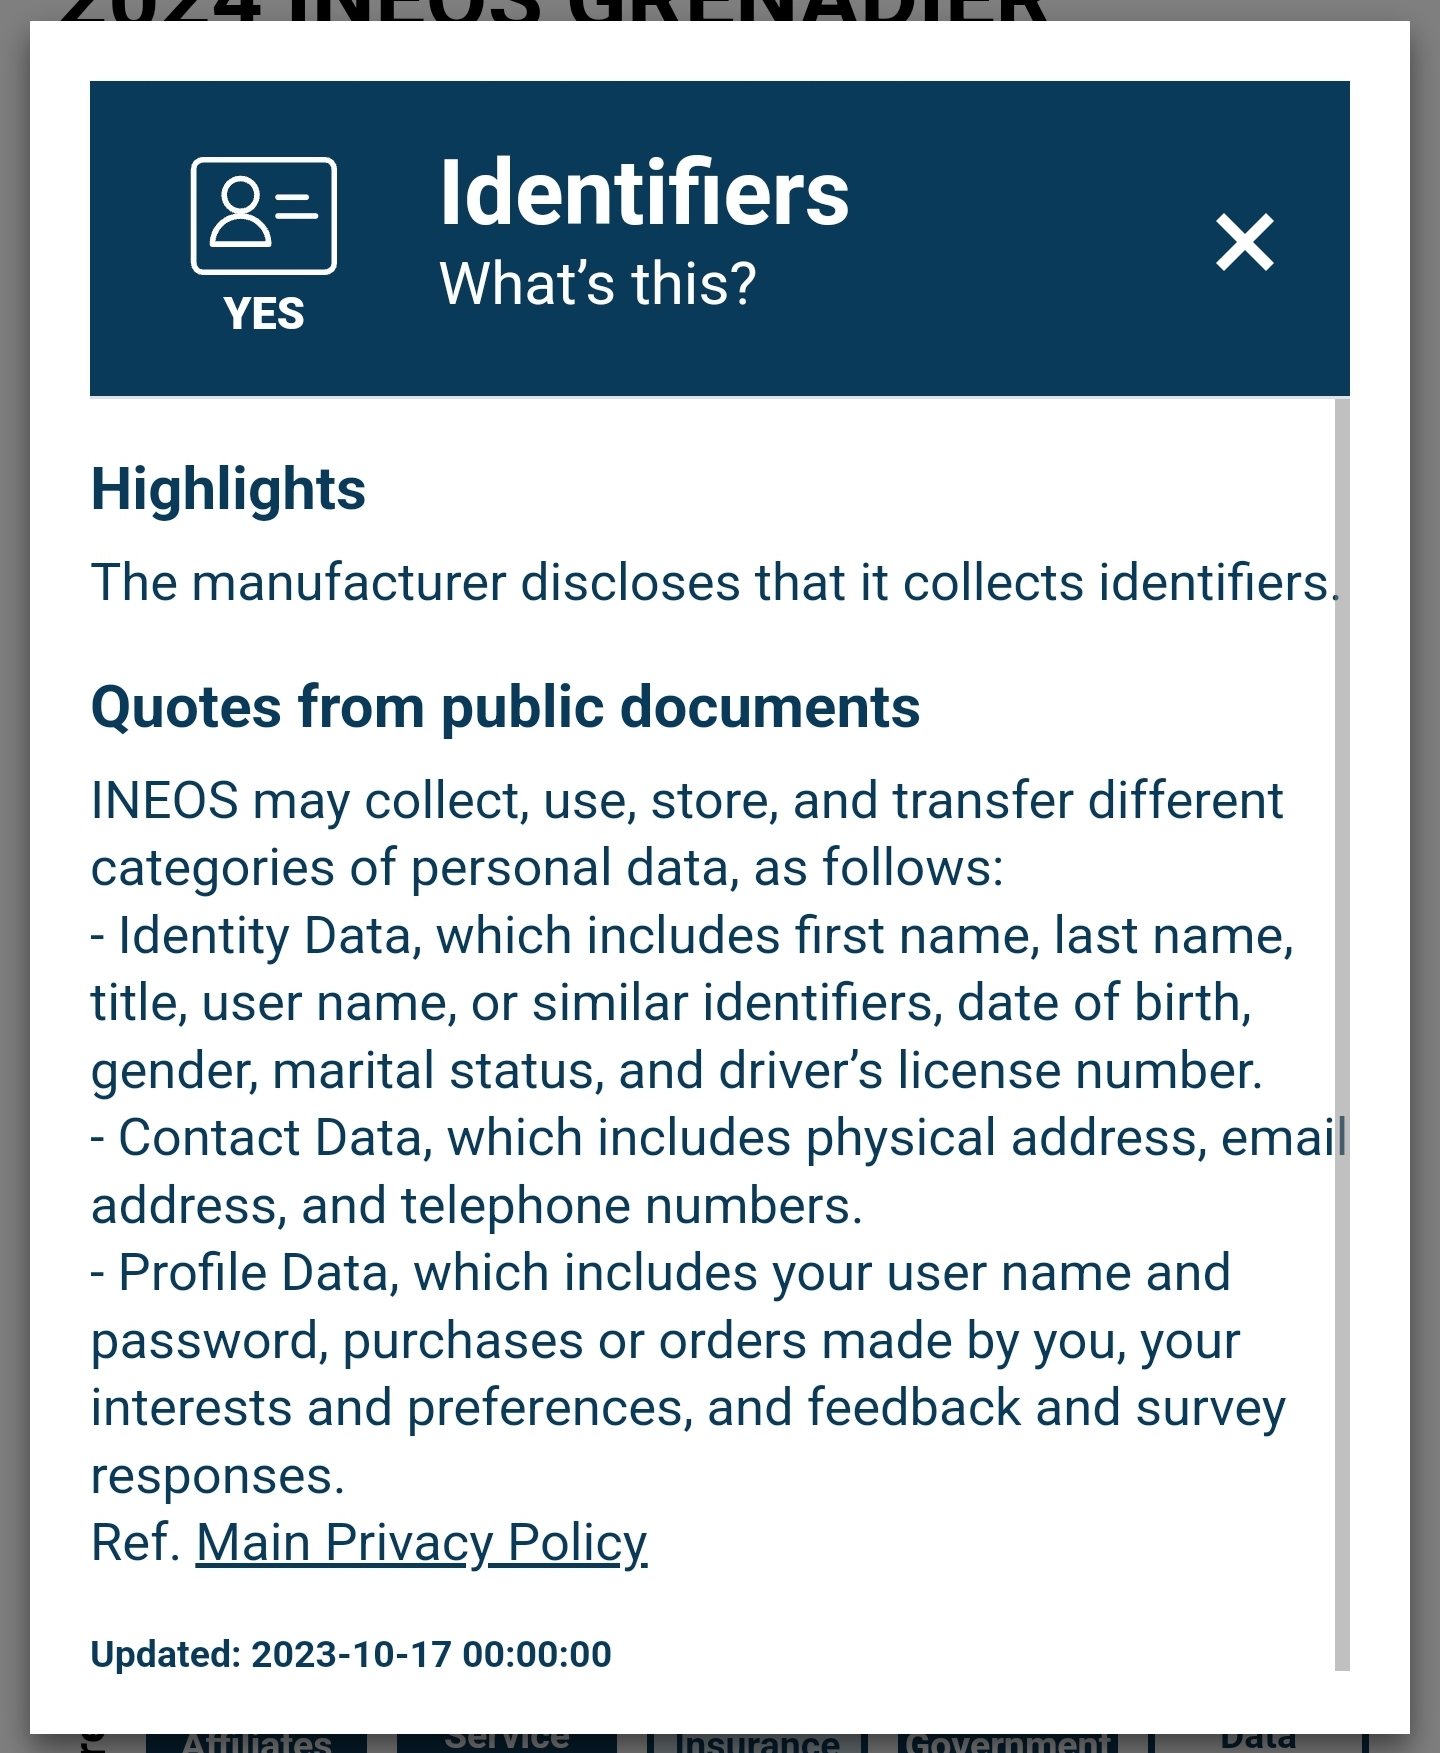Select the Service tab behind the popup
This screenshot has width=1440, height=1753.
[507, 1742]
